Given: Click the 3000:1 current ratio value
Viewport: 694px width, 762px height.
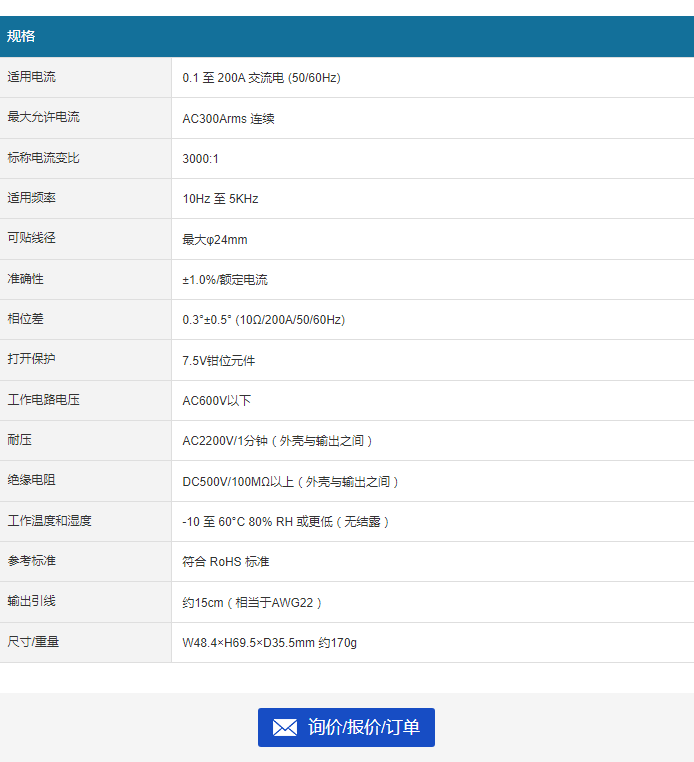Looking at the screenshot, I should (200, 159).
